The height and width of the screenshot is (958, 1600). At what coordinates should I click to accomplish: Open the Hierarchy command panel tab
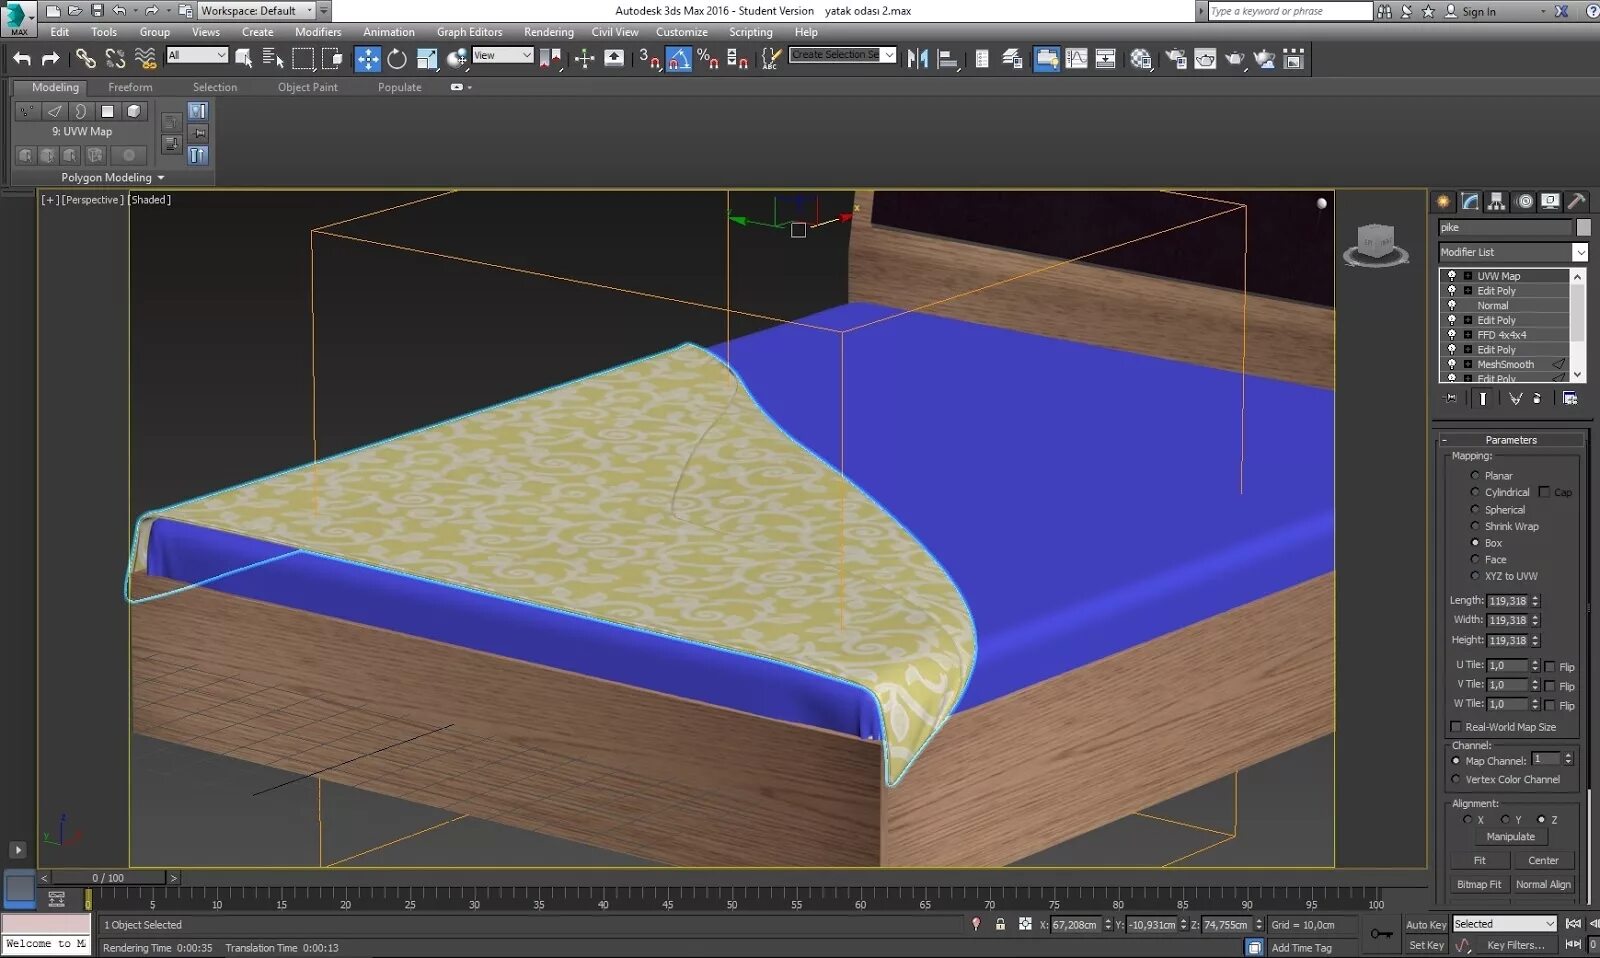click(x=1496, y=201)
